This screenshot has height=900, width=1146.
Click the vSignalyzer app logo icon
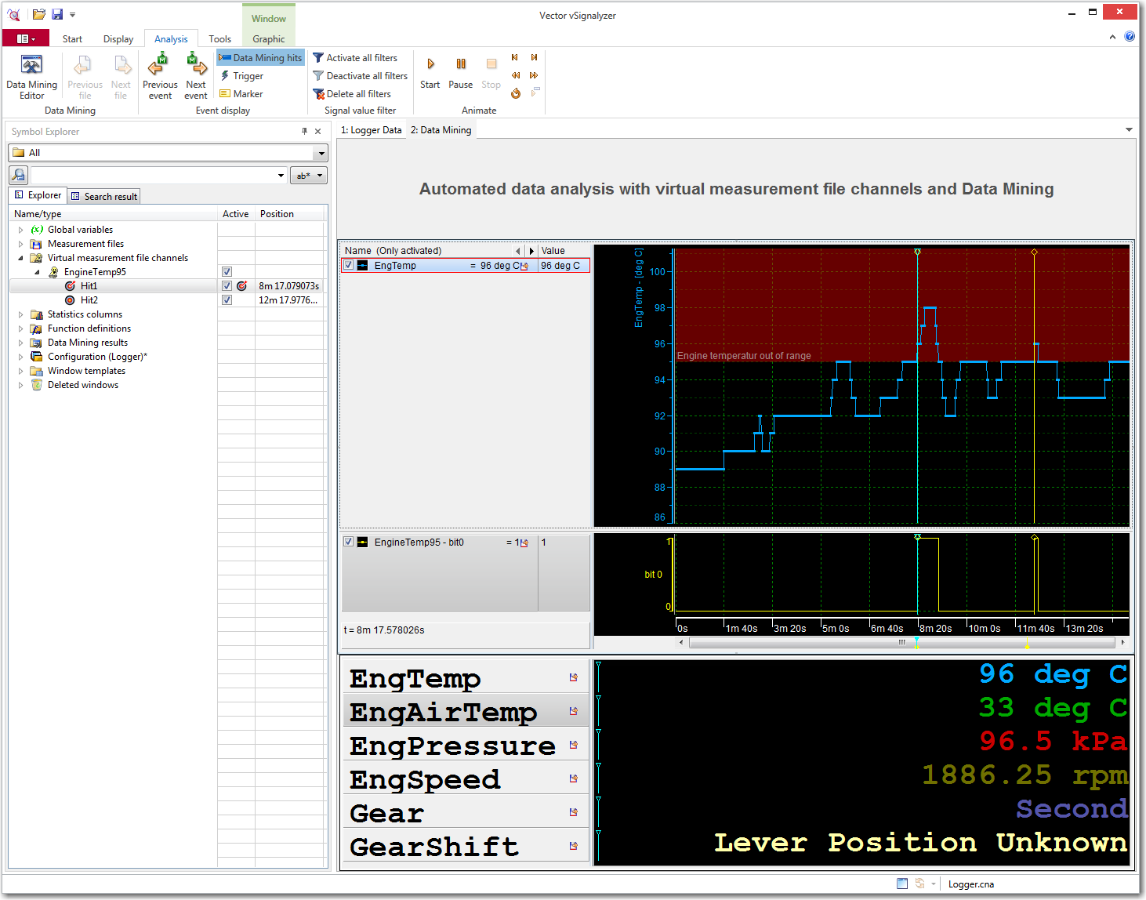click(x=13, y=14)
